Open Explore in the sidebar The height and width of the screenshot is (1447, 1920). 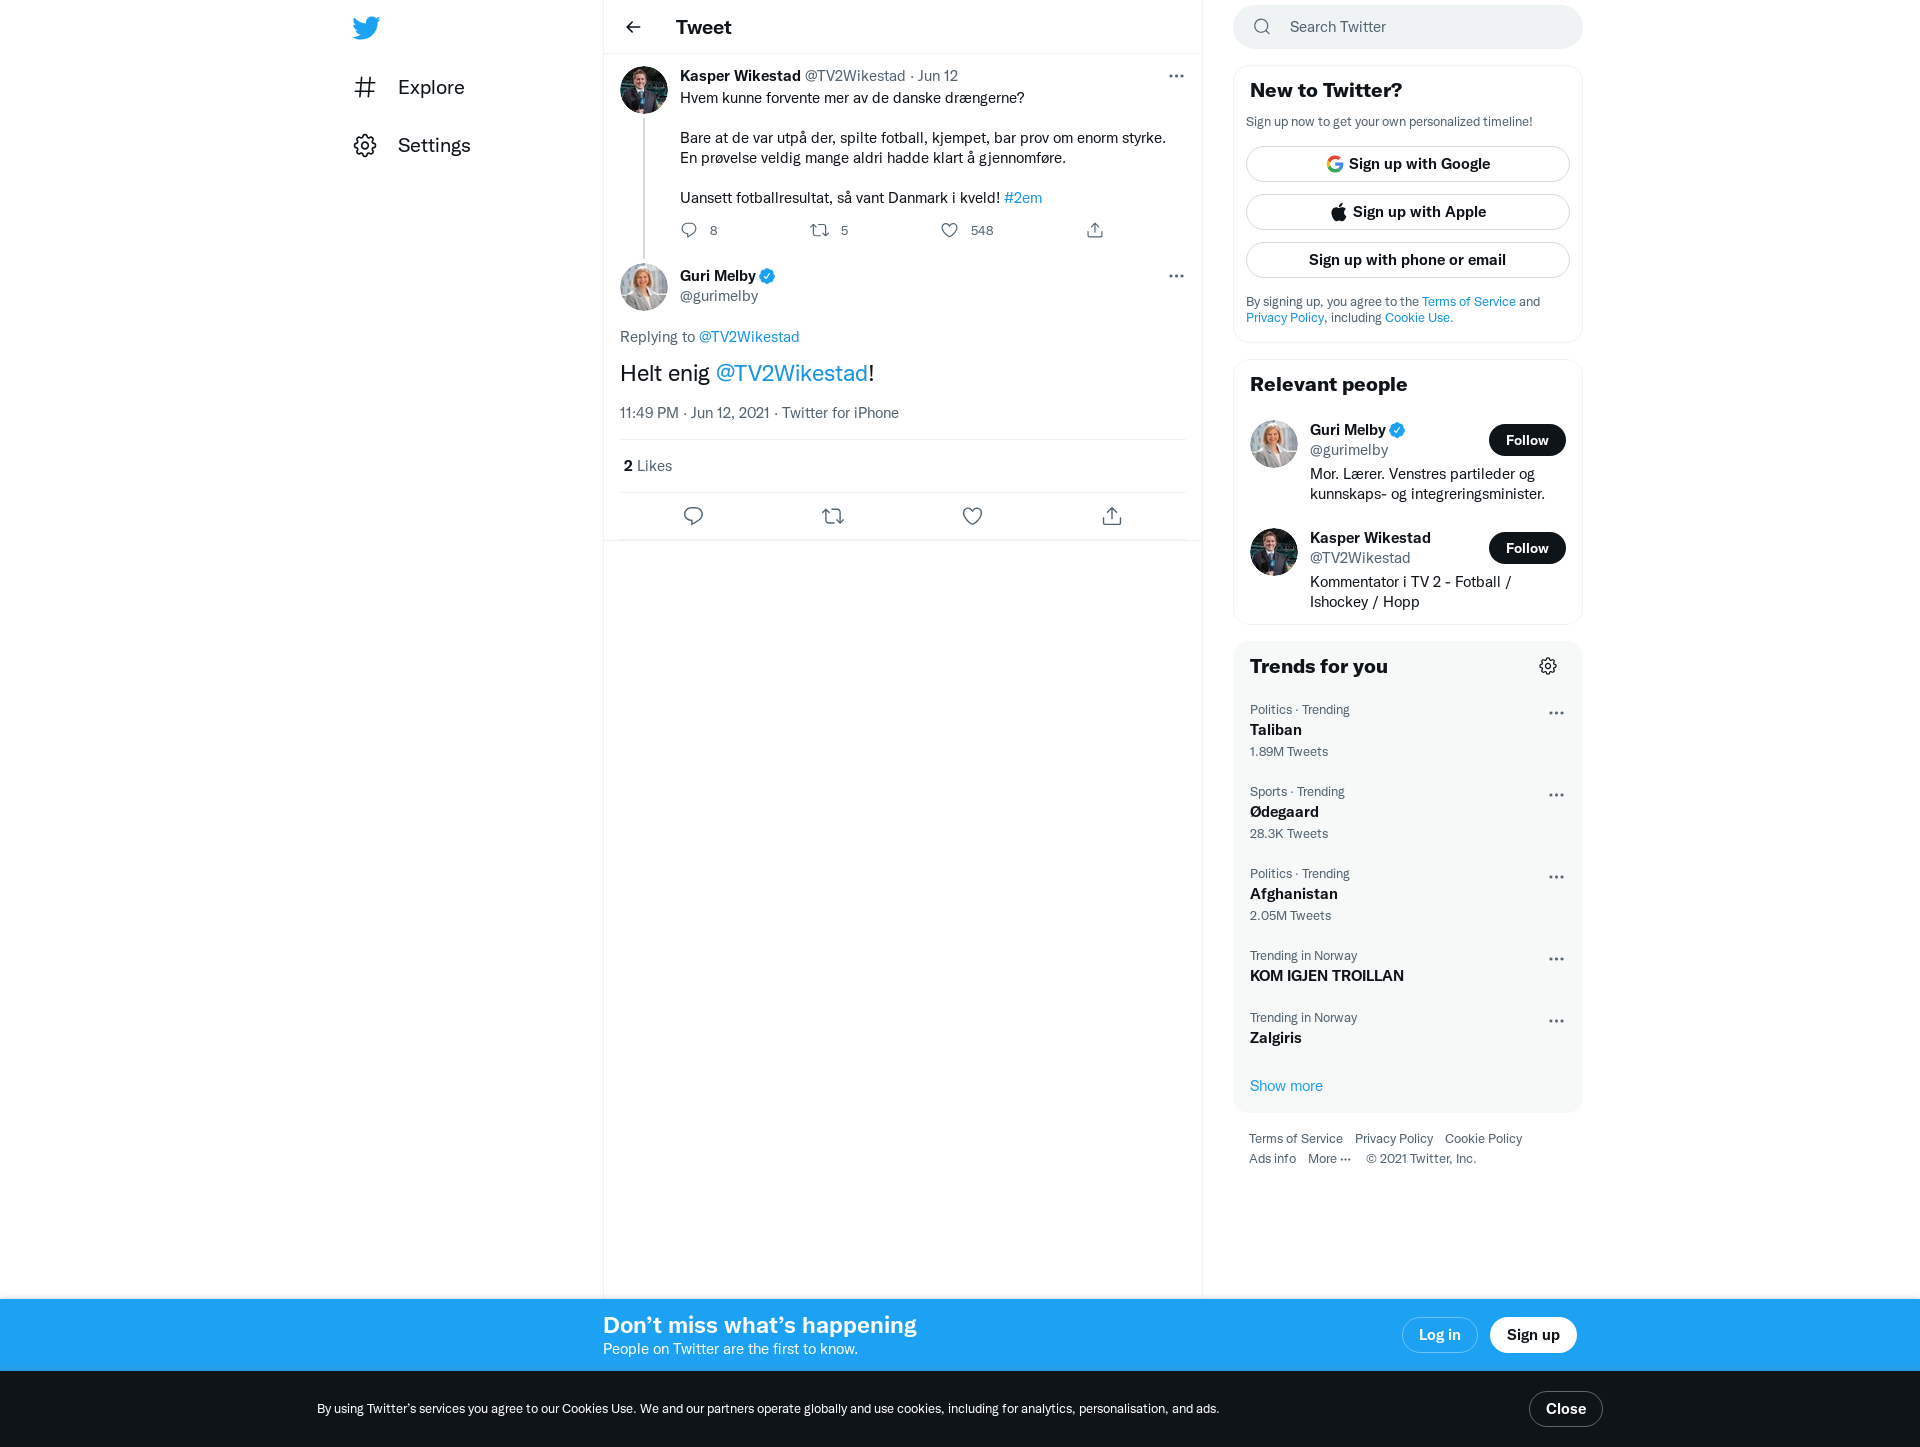click(x=409, y=87)
